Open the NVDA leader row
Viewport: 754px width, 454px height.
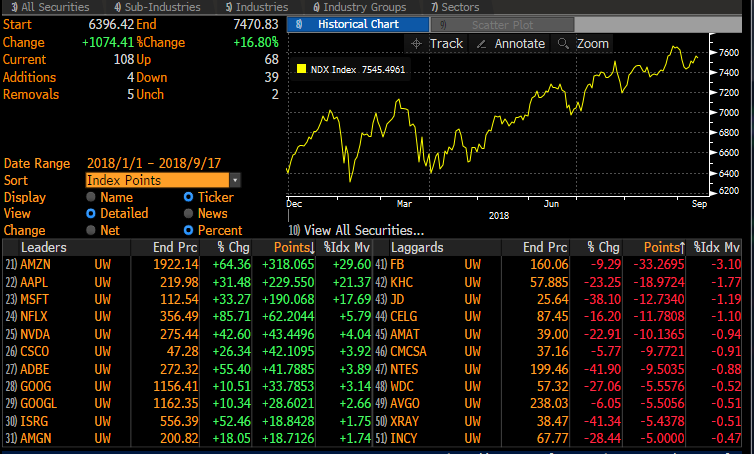[188, 334]
